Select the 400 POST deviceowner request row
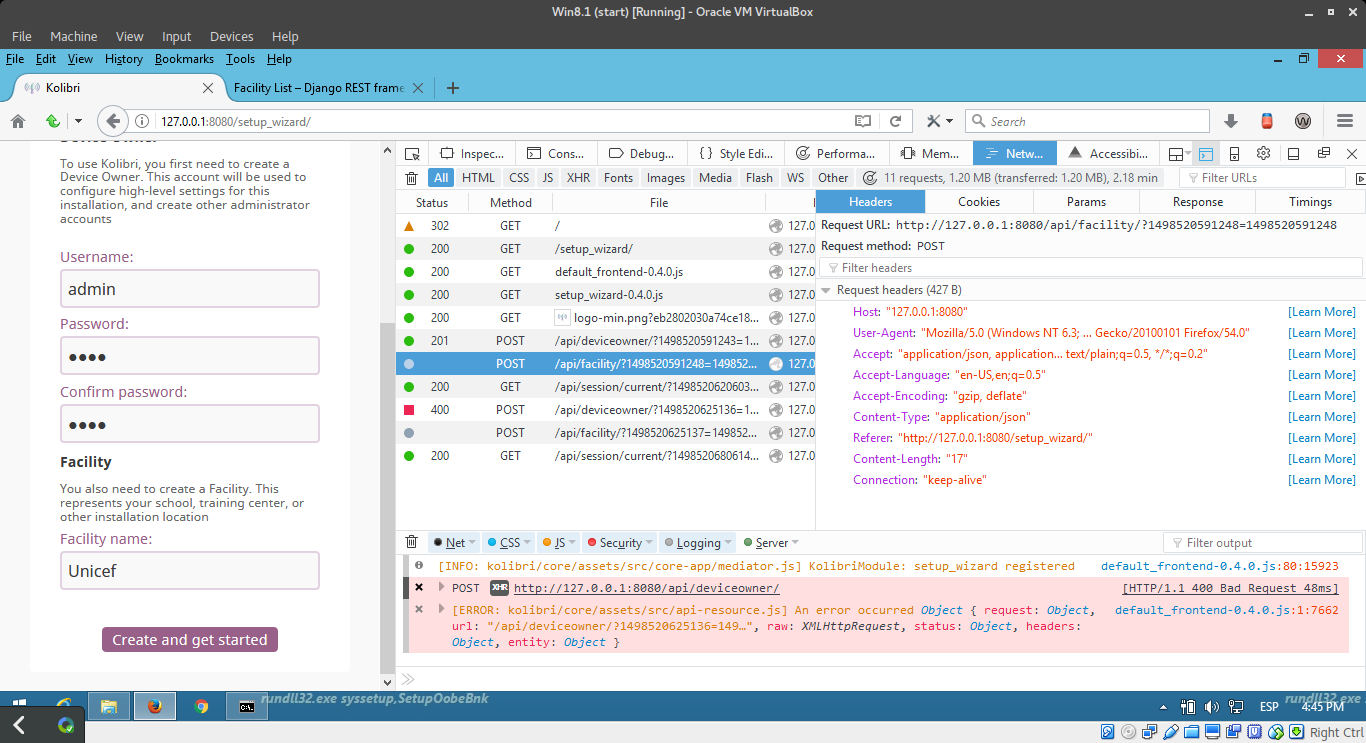 (x=605, y=410)
